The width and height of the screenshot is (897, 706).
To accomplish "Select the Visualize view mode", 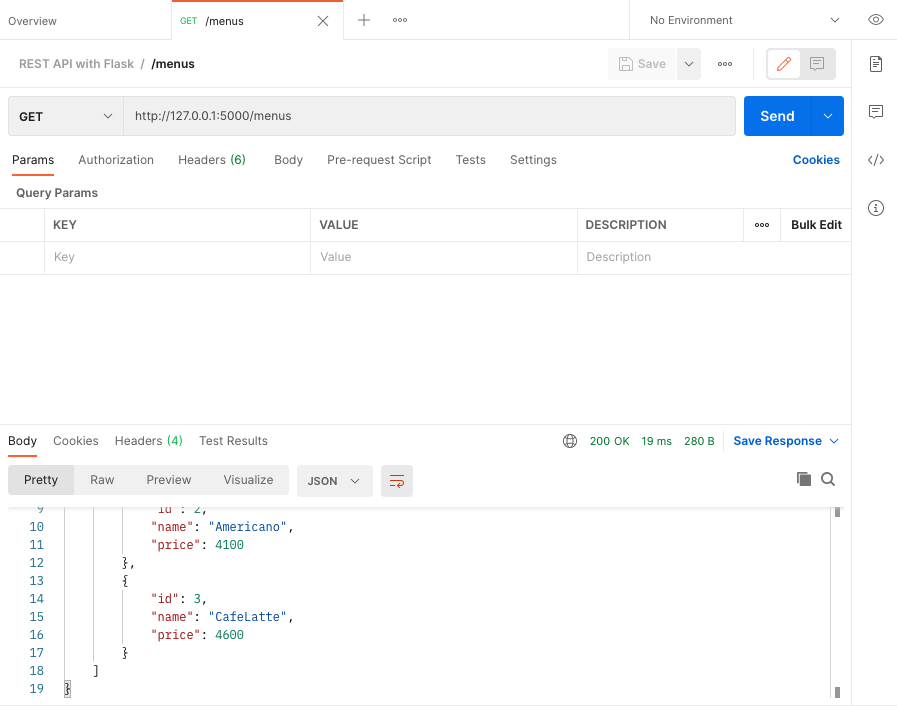I will (248, 480).
